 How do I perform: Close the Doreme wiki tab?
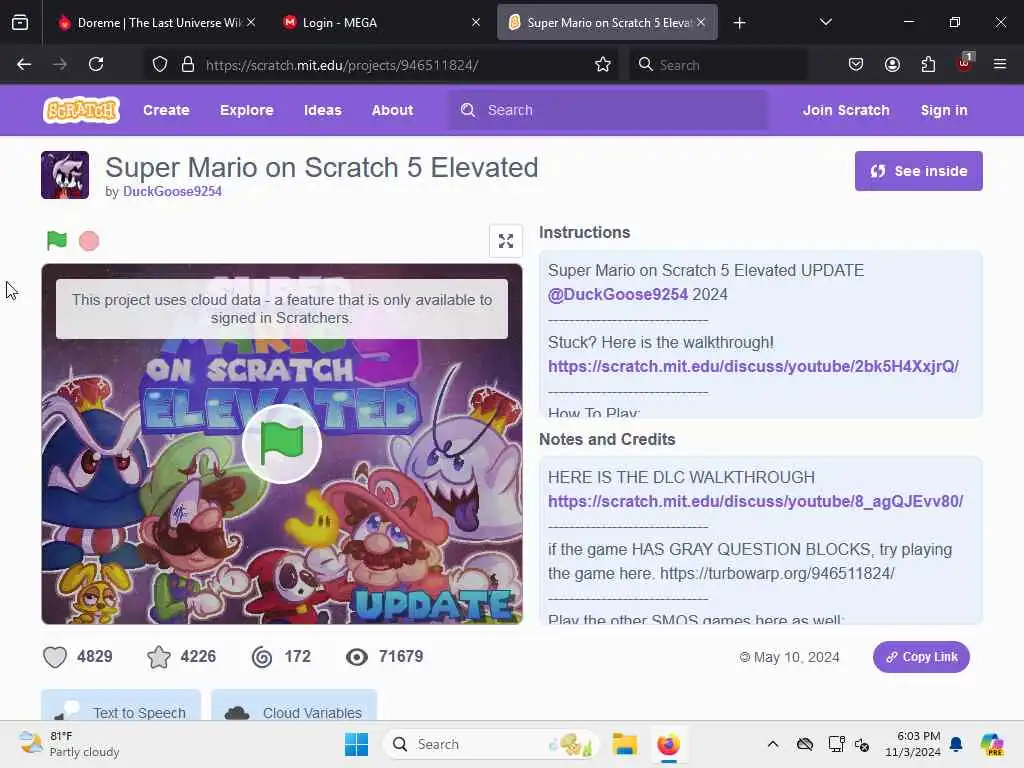pyautogui.click(x=251, y=22)
